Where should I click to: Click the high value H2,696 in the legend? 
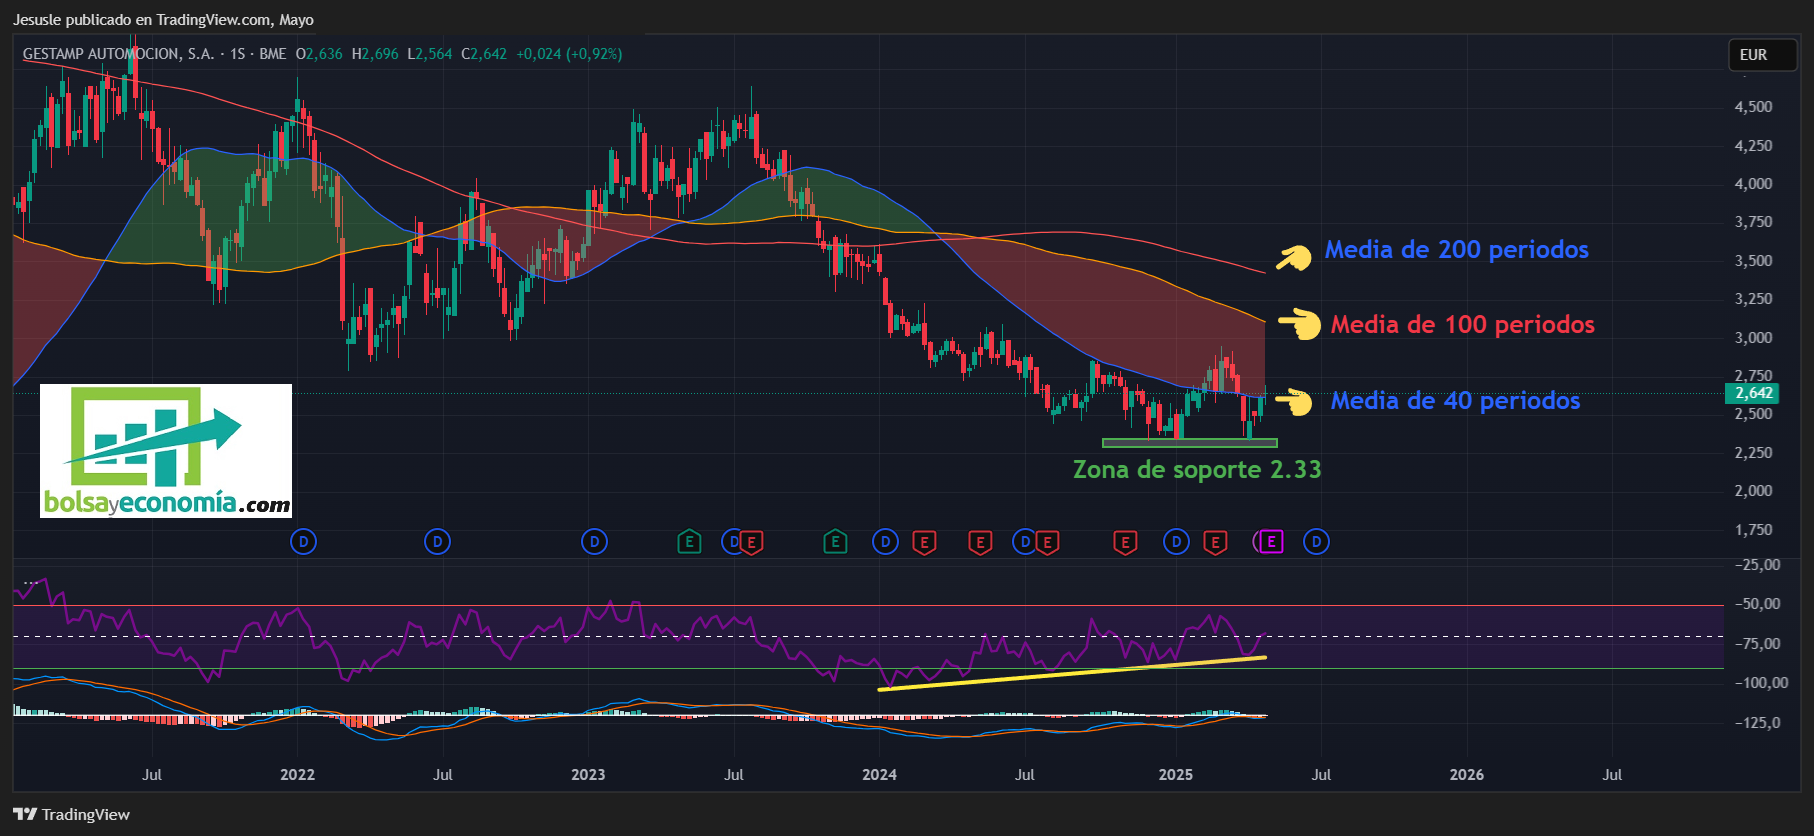[x=375, y=54]
